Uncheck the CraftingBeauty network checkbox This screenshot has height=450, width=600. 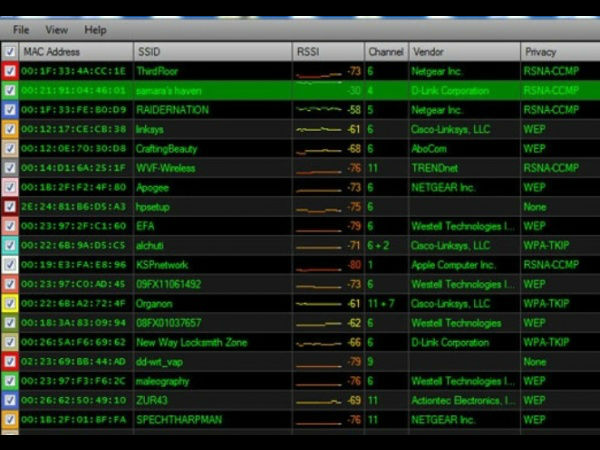point(10,148)
